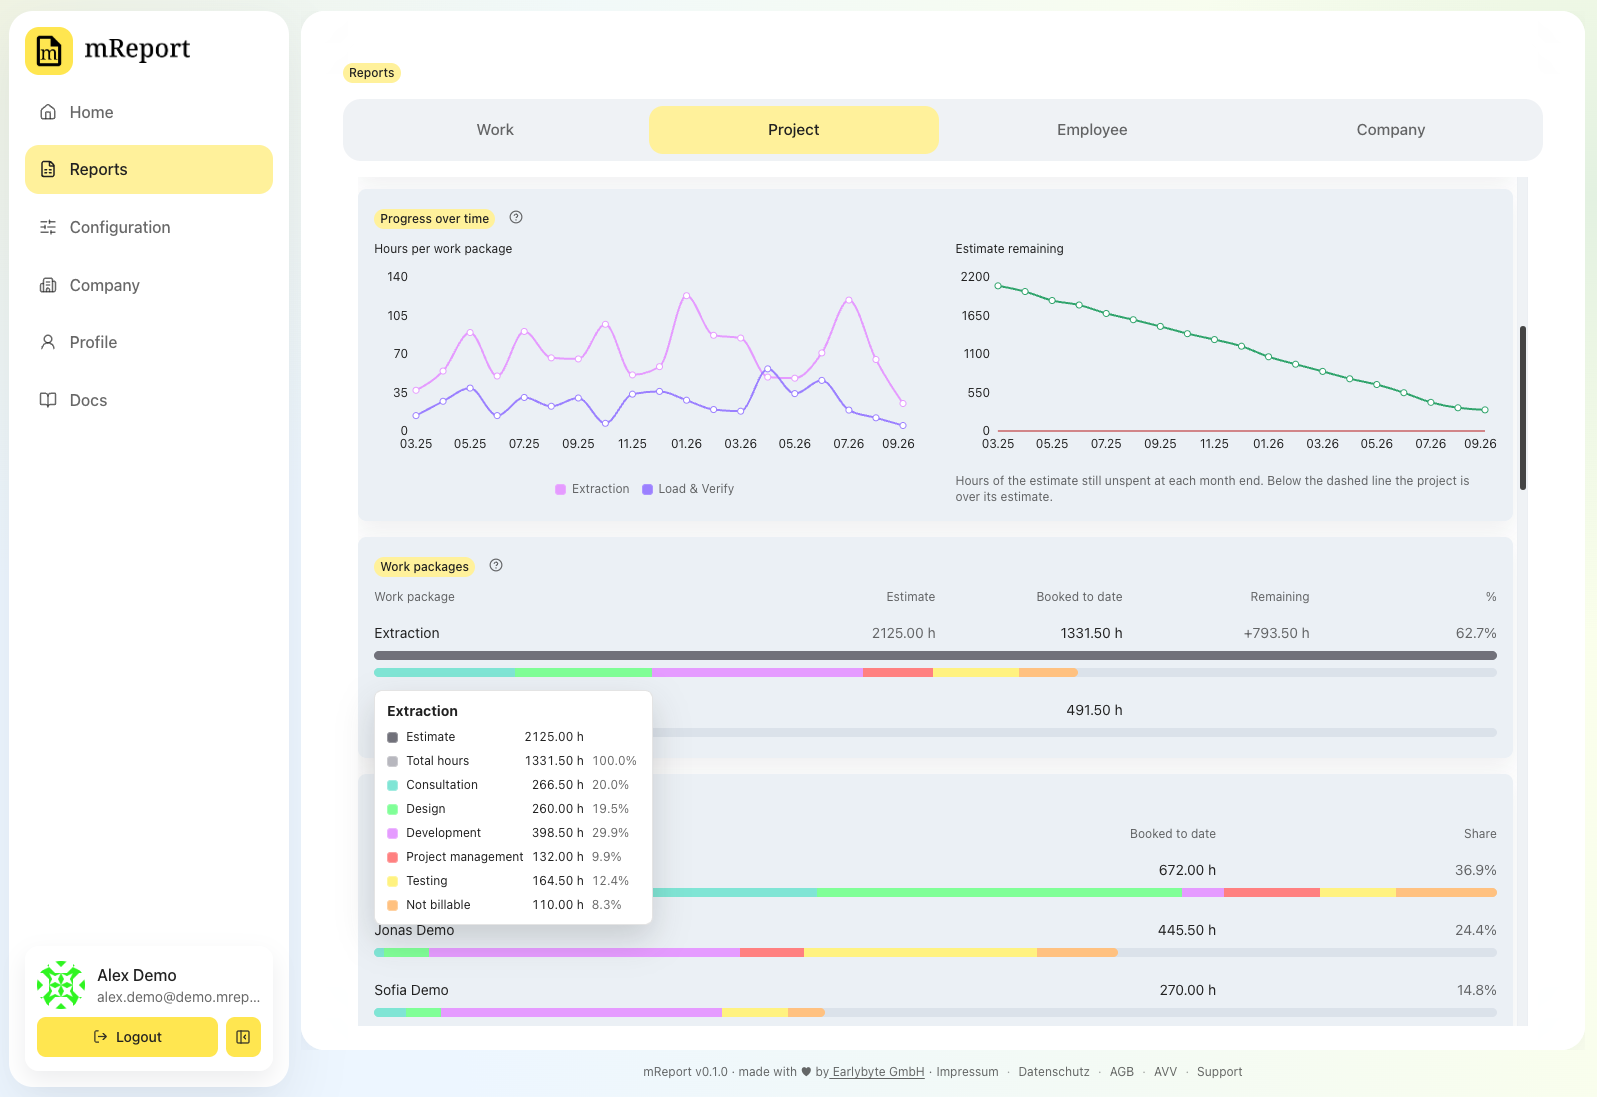Toggle the Extraction series in chart legend
The width and height of the screenshot is (1597, 1097).
[592, 489]
